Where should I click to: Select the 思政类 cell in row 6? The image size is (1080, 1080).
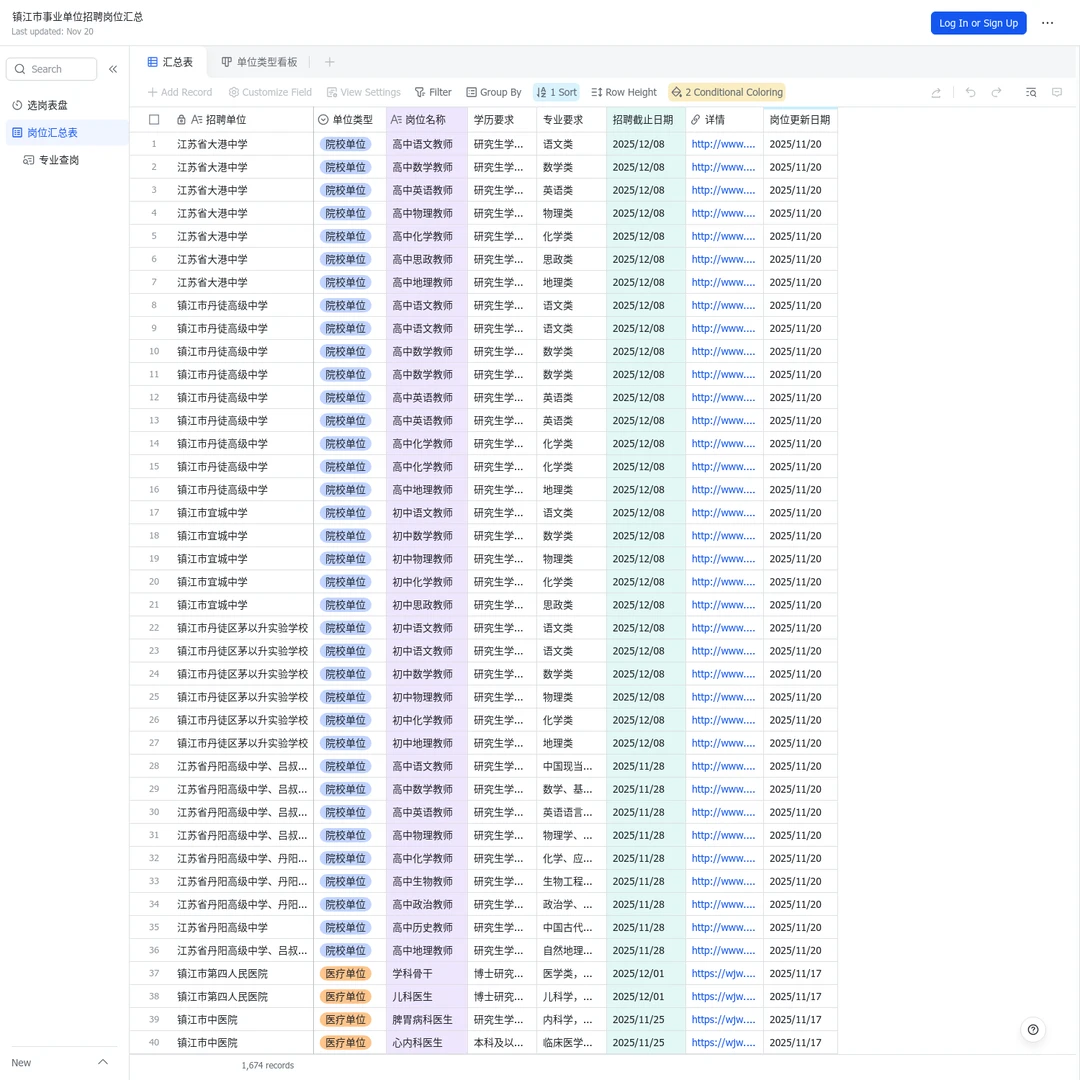click(572, 259)
